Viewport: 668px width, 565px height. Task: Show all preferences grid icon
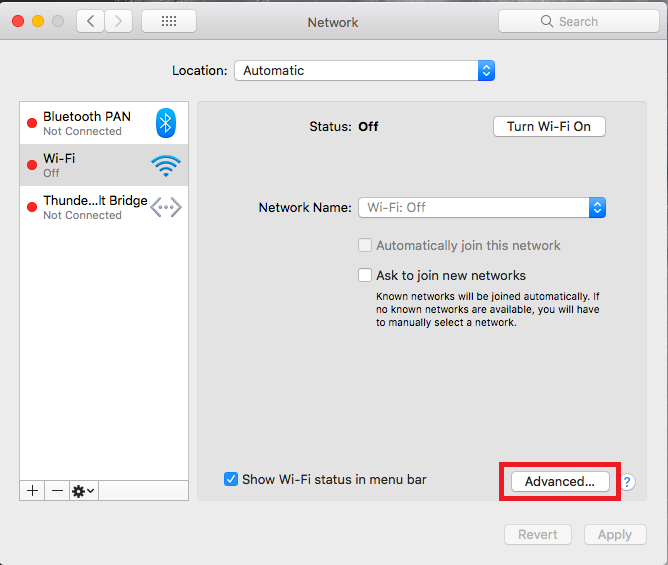click(x=169, y=21)
